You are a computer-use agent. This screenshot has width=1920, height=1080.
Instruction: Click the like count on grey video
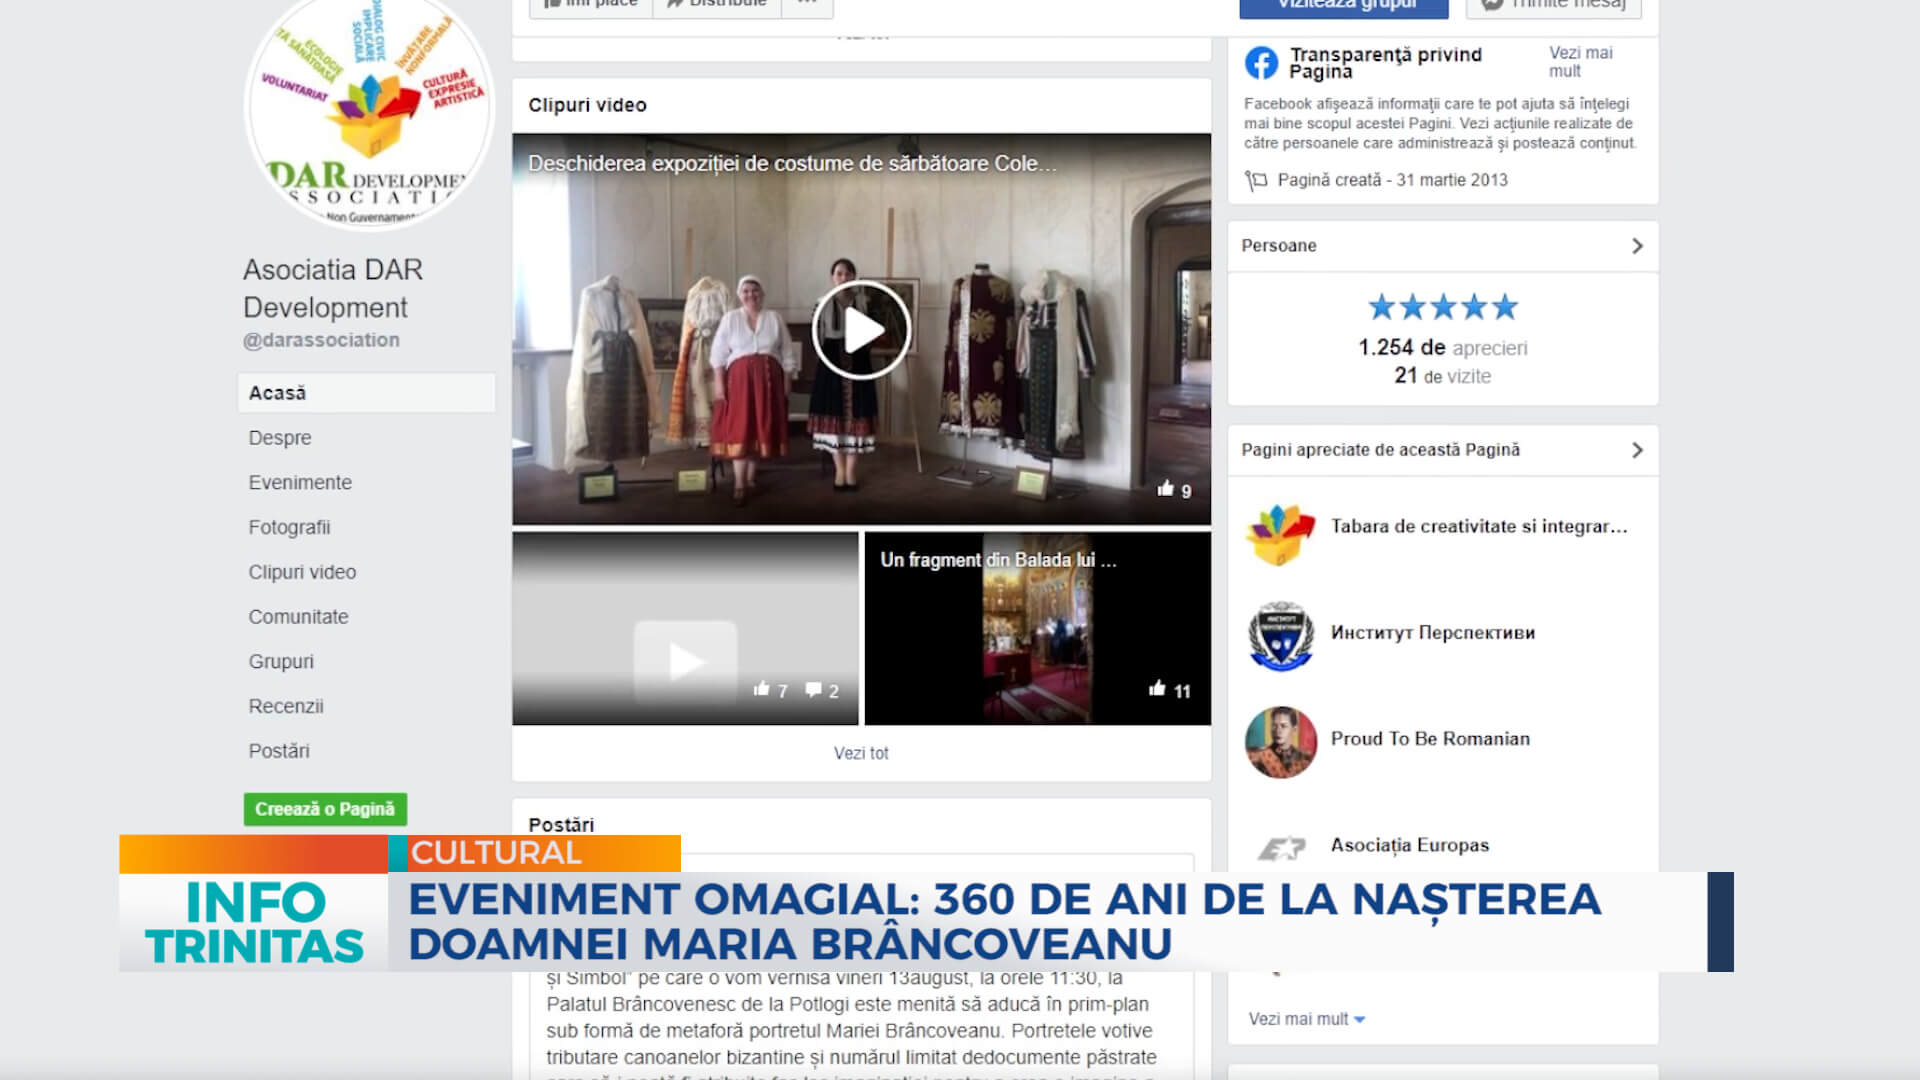point(783,691)
